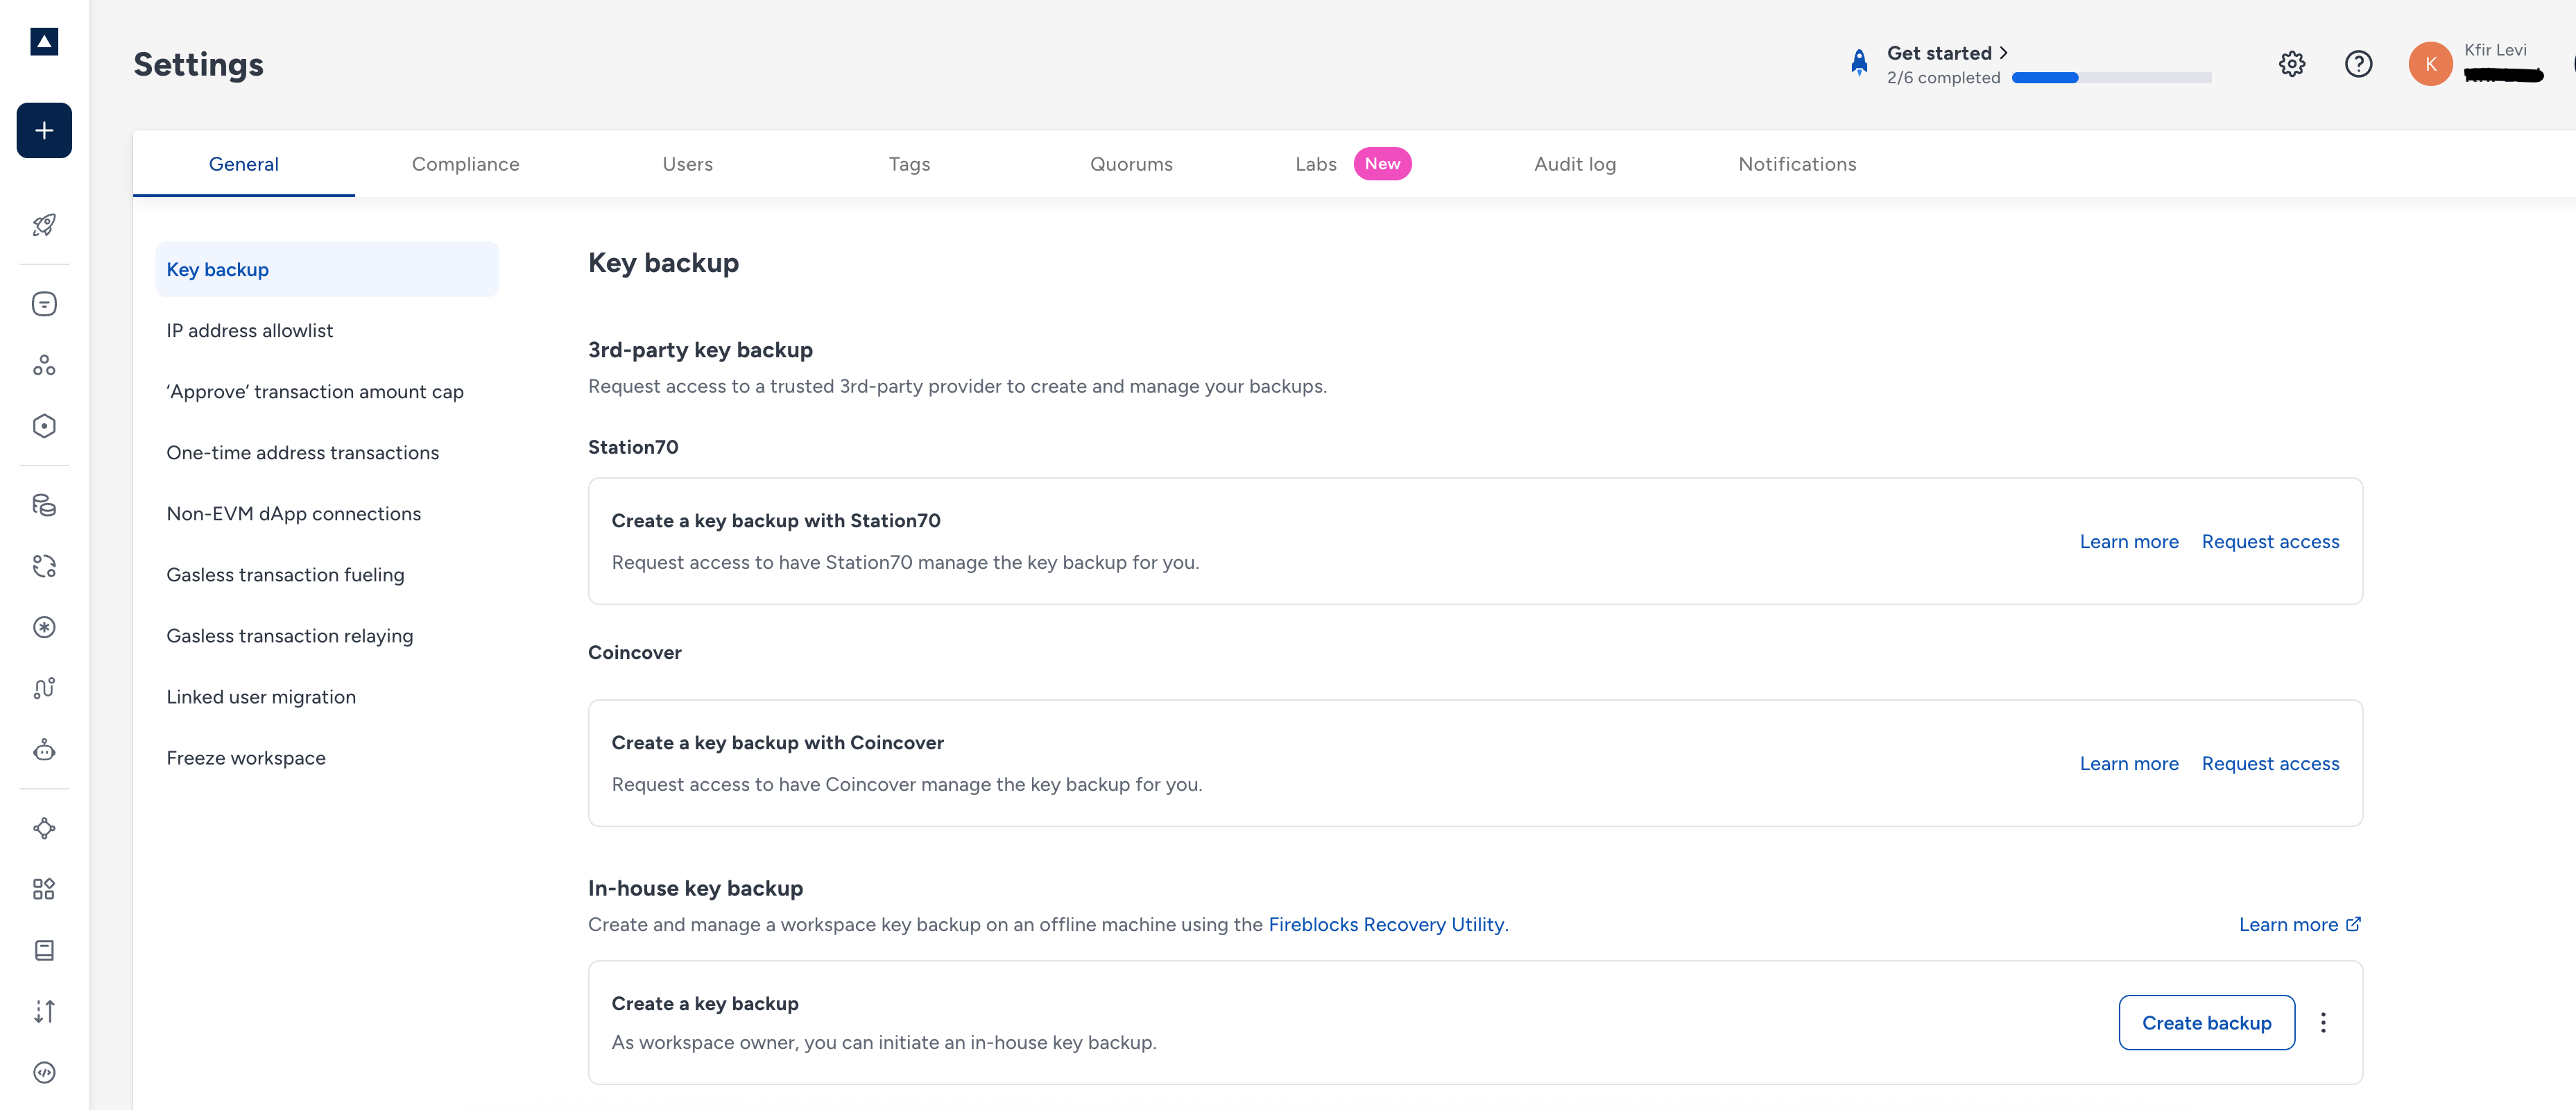The image size is (2576, 1110).
Task: Click Learn more for Station70 backup
Action: click(x=2129, y=541)
